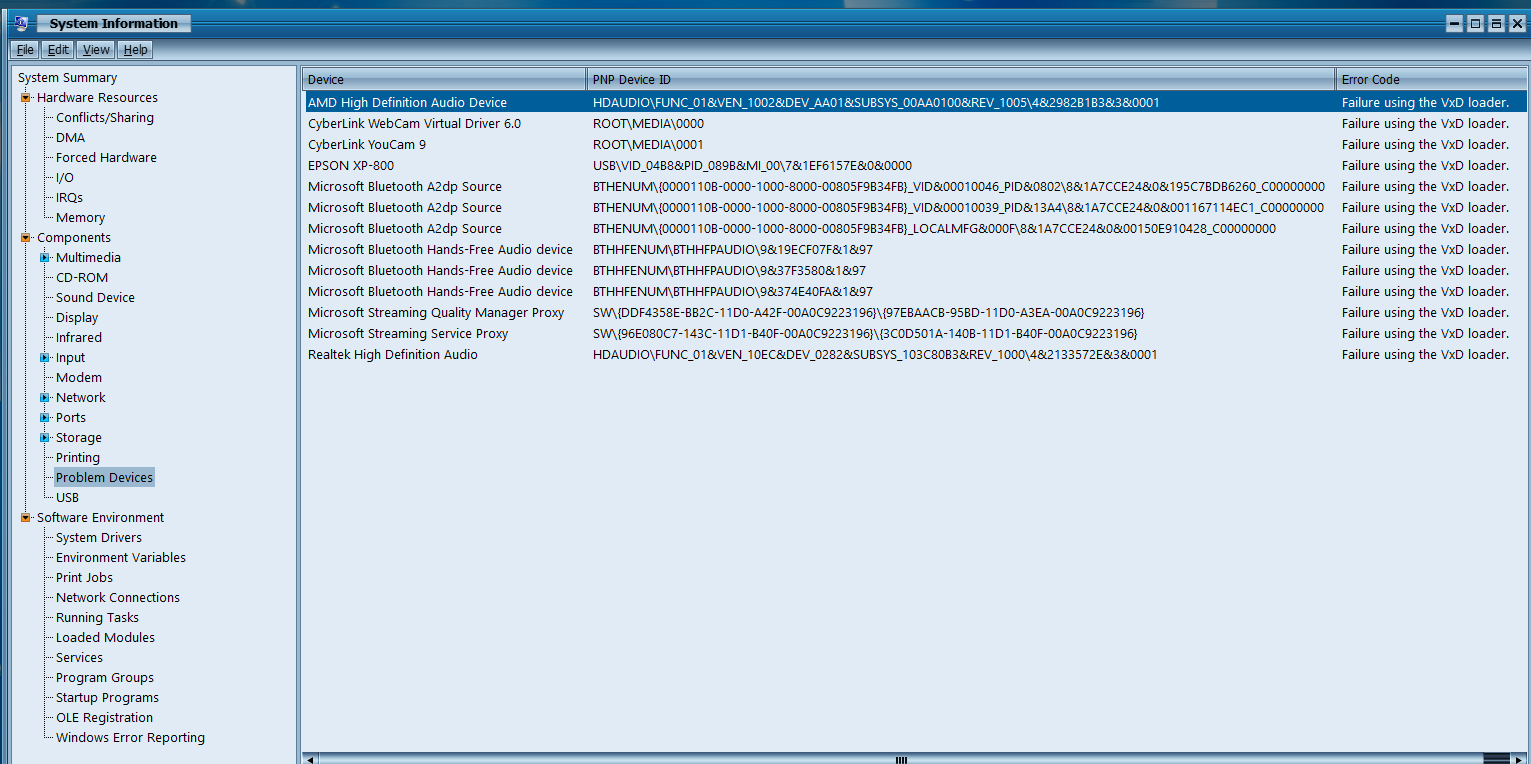The width and height of the screenshot is (1531, 764).
Task: Select Display component
Action: (77, 318)
